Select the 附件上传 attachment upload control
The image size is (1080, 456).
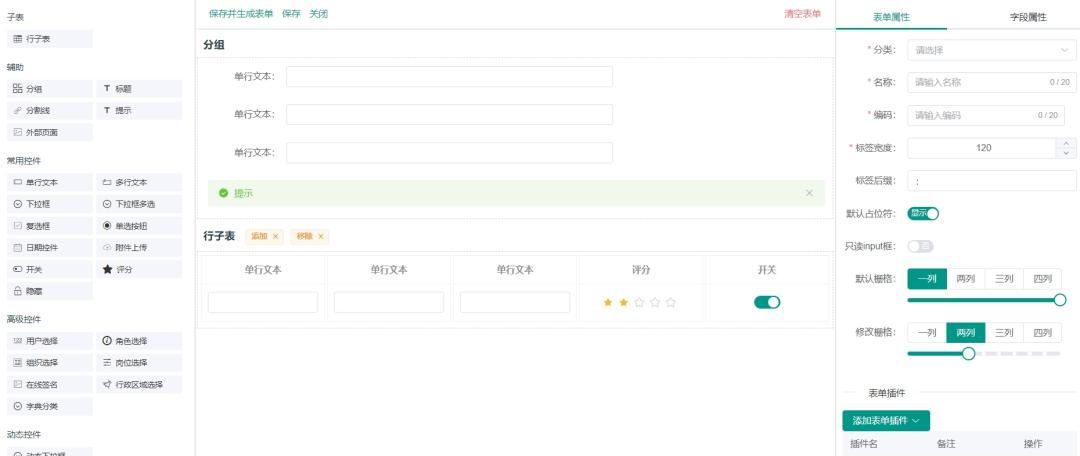(x=139, y=247)
